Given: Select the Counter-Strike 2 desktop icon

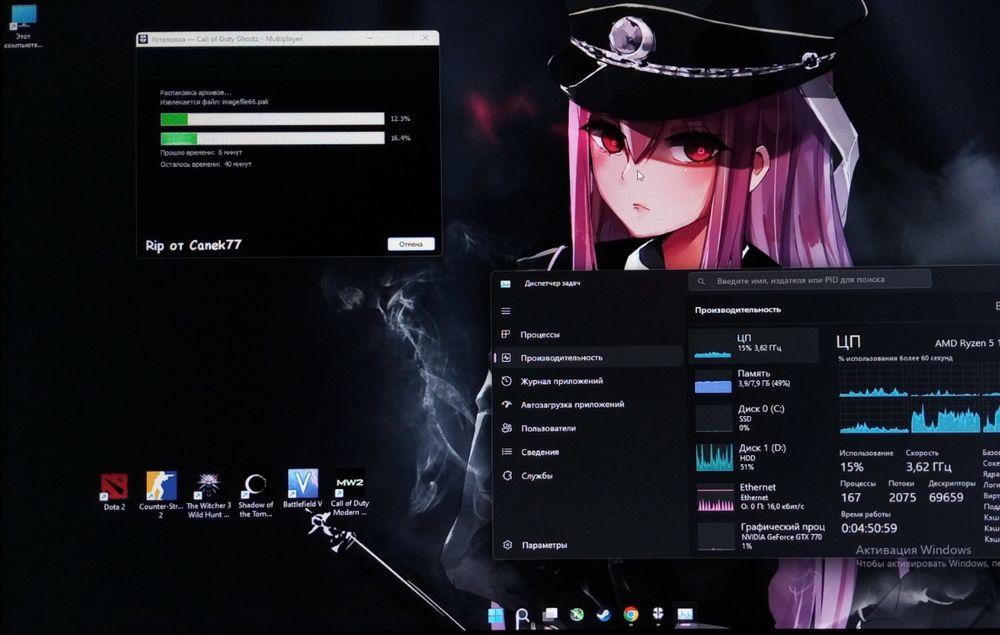Looking at the screenshot, I should (161, 493).
